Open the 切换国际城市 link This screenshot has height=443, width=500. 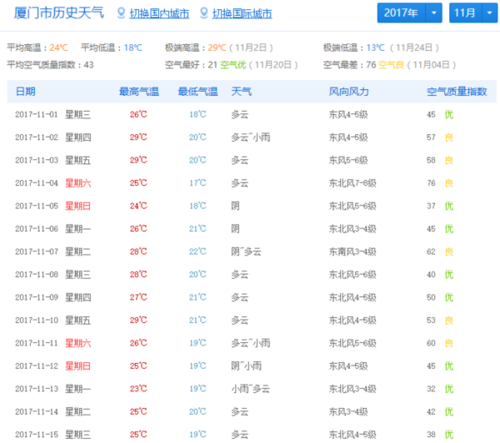pyautogui.click(x=242, y=13)
